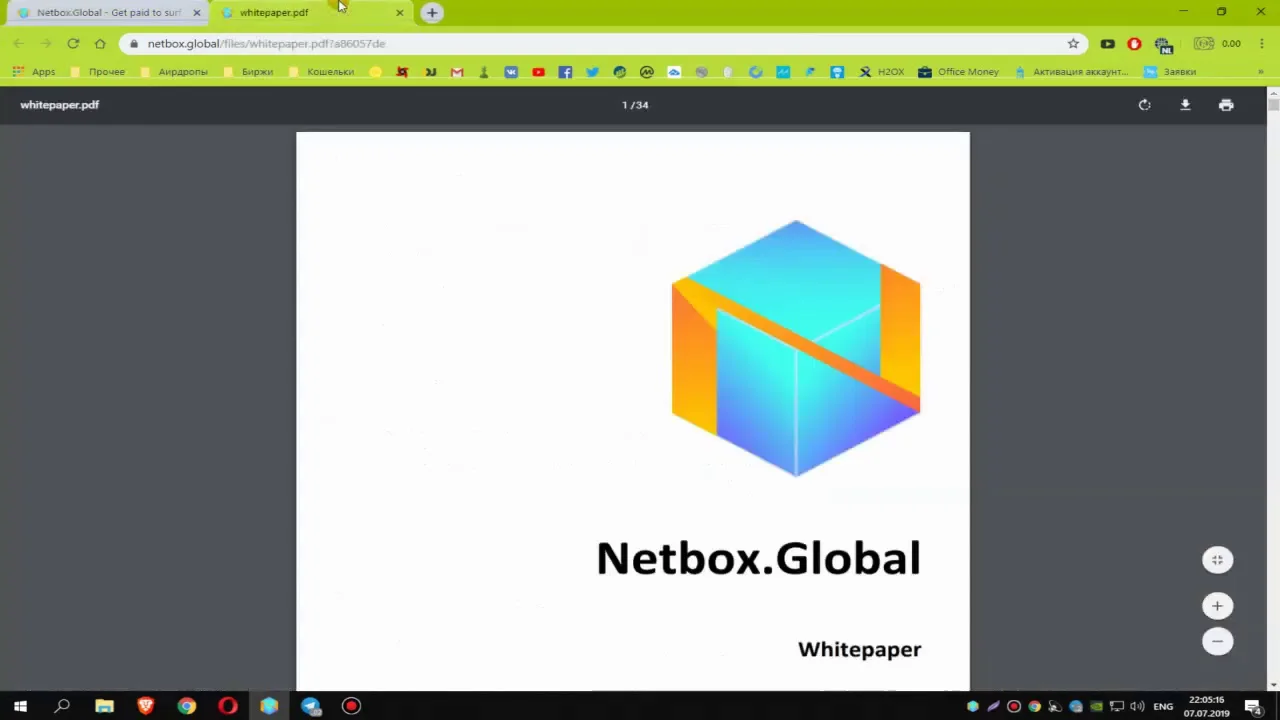Open a new browser tab
This screenshot has height=720, width=1280.
coord(432,13)
